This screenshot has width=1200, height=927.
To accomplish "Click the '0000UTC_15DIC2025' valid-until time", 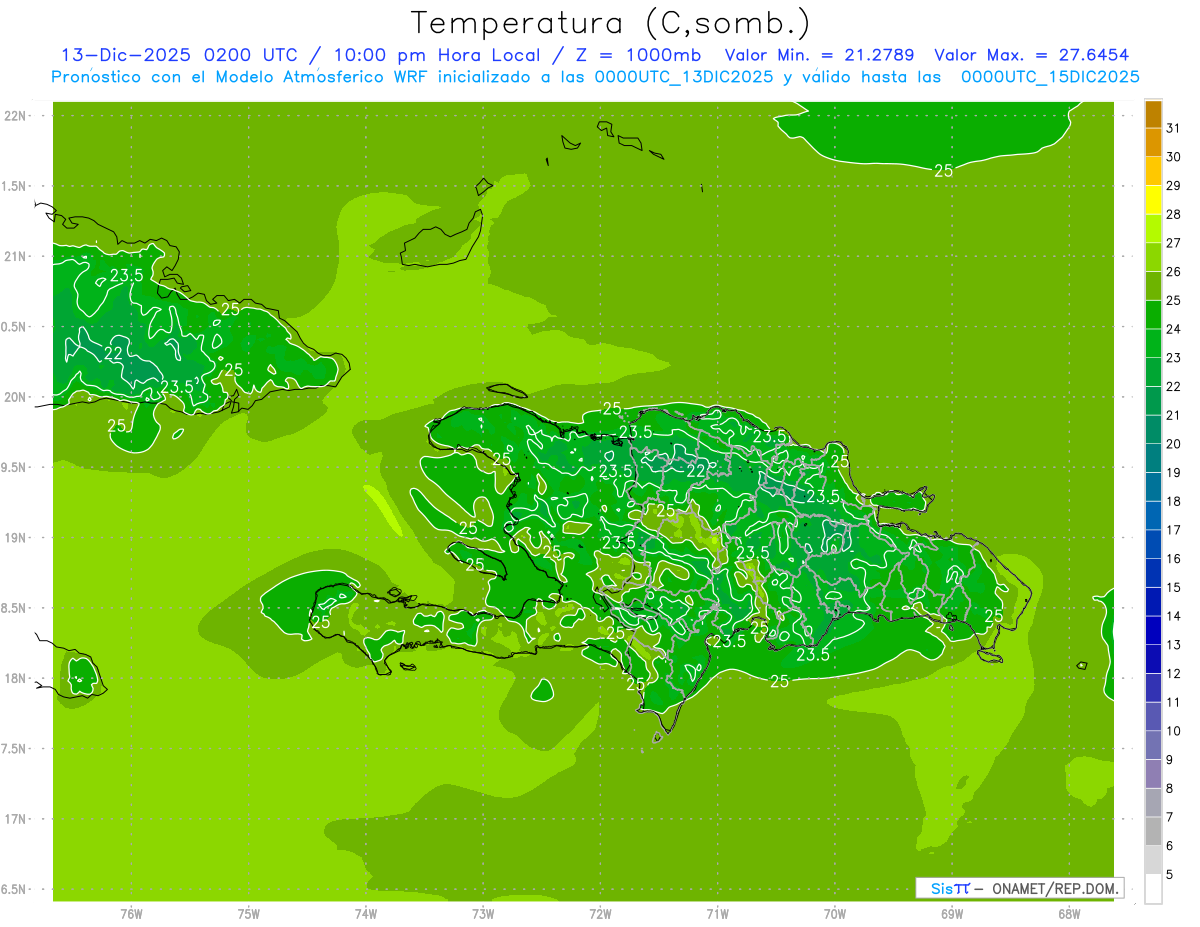I will click(x=1050, y=77).
